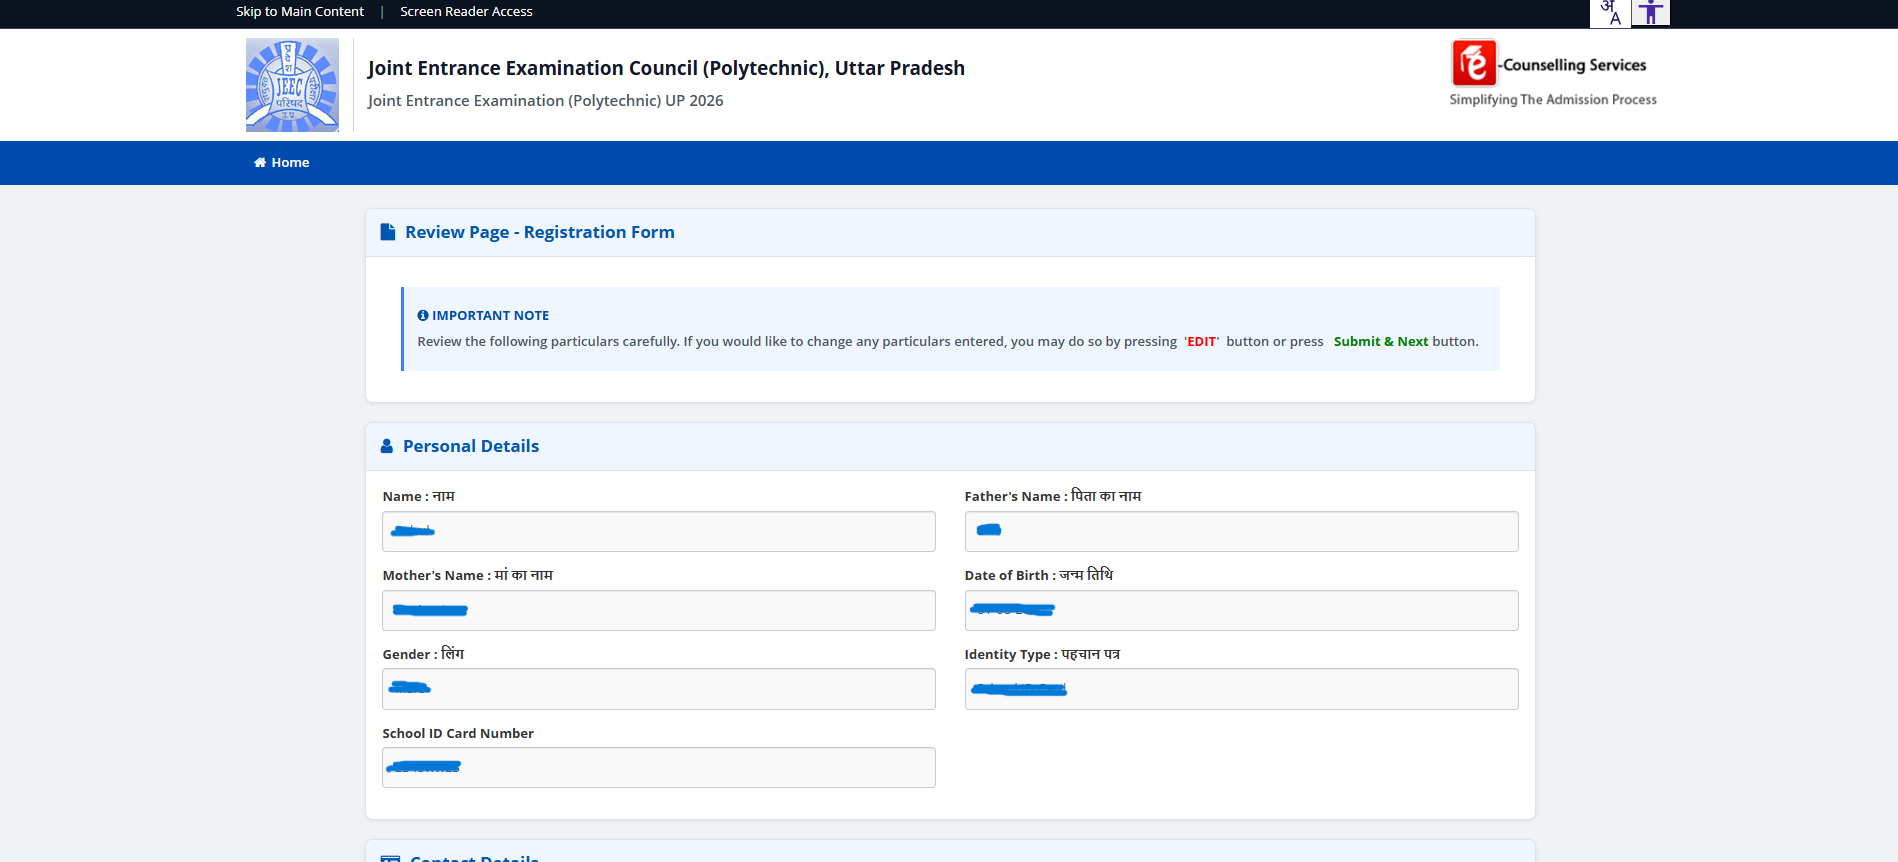Image resolution: width=1898 pixels, height=862 pixels.
Task: Click the red 'EDIT' text in note
Action: 1201,342
